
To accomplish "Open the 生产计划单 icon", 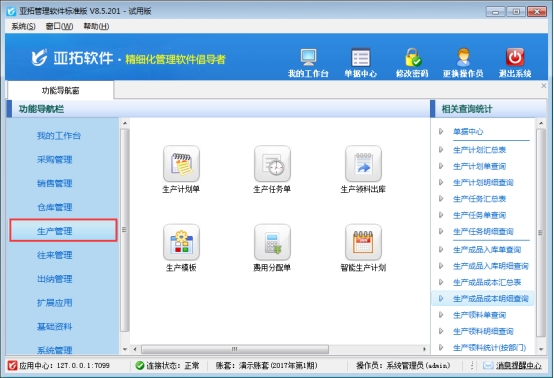I will coord(181,164).
